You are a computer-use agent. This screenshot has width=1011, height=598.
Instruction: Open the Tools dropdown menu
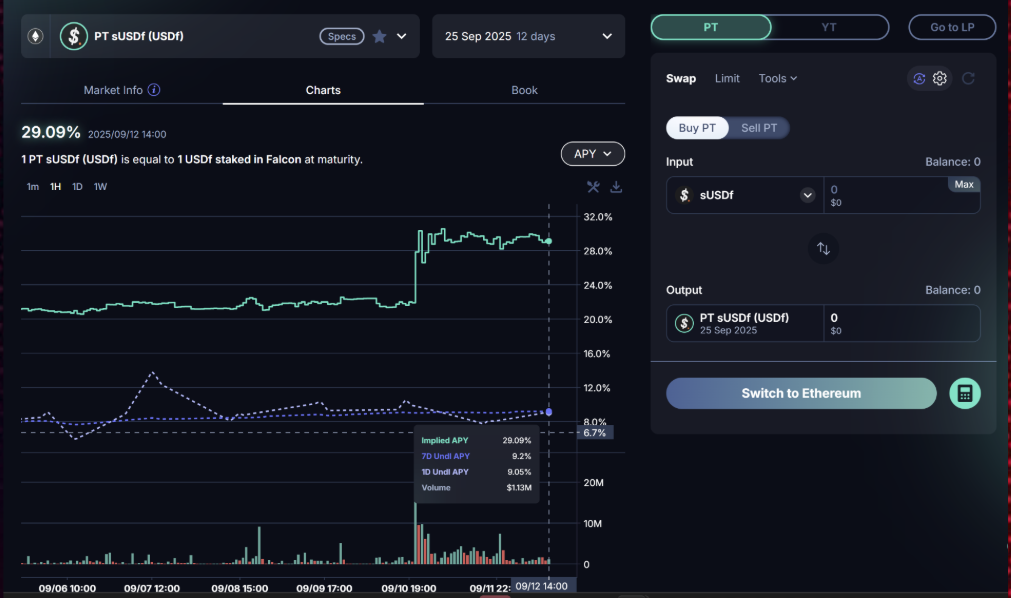pyautogui.click(x=778, y=78)
